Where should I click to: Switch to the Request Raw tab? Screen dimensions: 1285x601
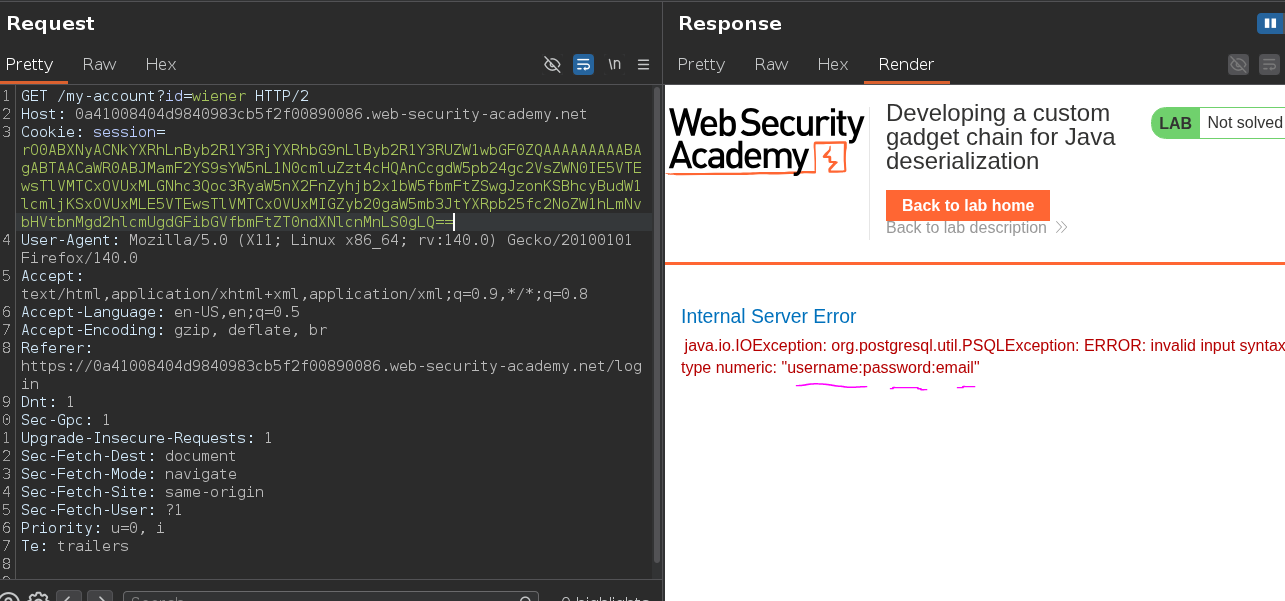[99, 64]
